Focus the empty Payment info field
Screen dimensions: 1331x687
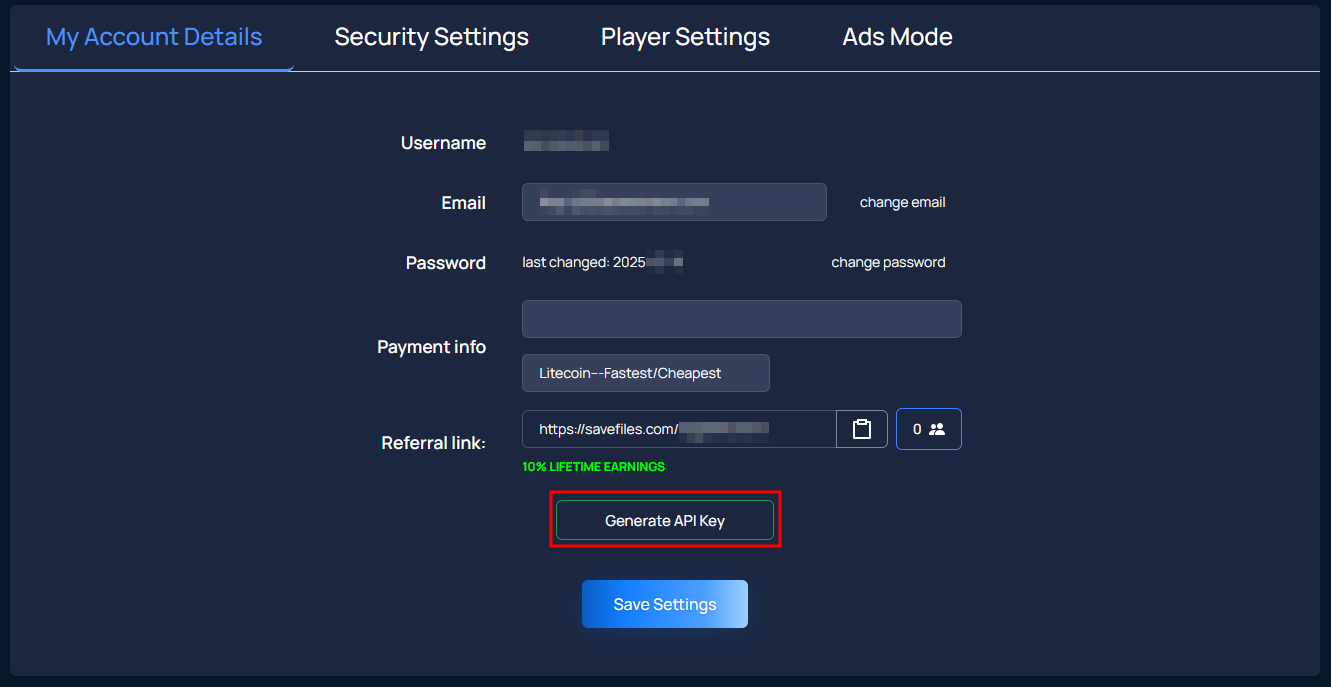pyautogui.click(x=742, y=319)
